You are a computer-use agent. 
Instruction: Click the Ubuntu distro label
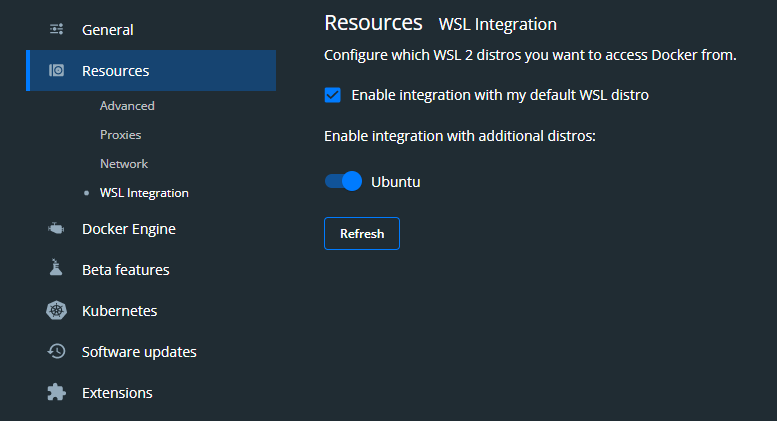395,182
